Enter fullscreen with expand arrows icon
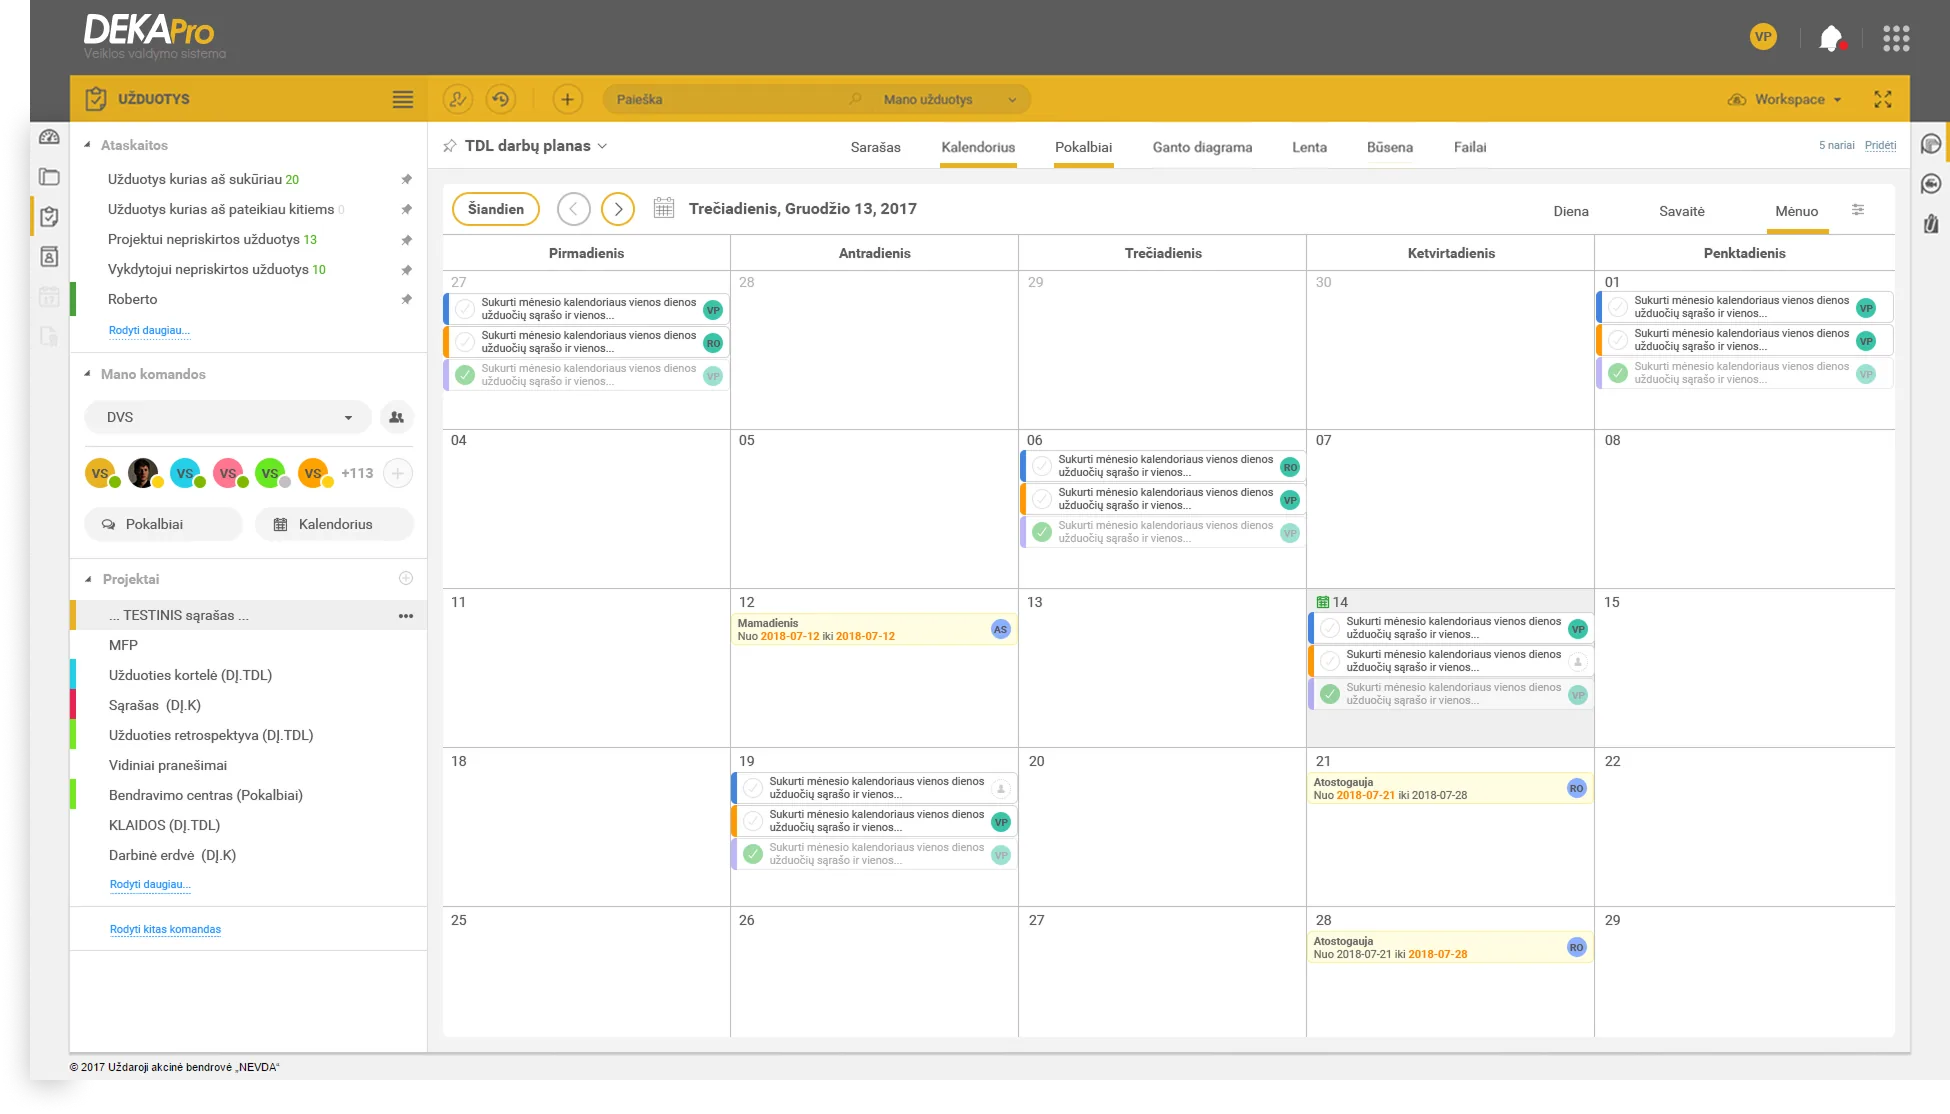This screenshot has width=1950, height=1114. [x=1883, y=99]
